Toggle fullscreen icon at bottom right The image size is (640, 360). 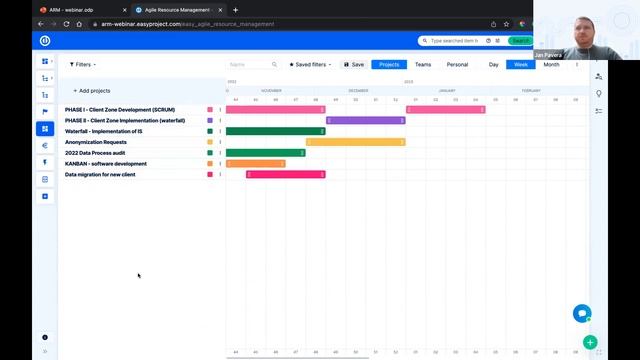click(x=599, y=352)
